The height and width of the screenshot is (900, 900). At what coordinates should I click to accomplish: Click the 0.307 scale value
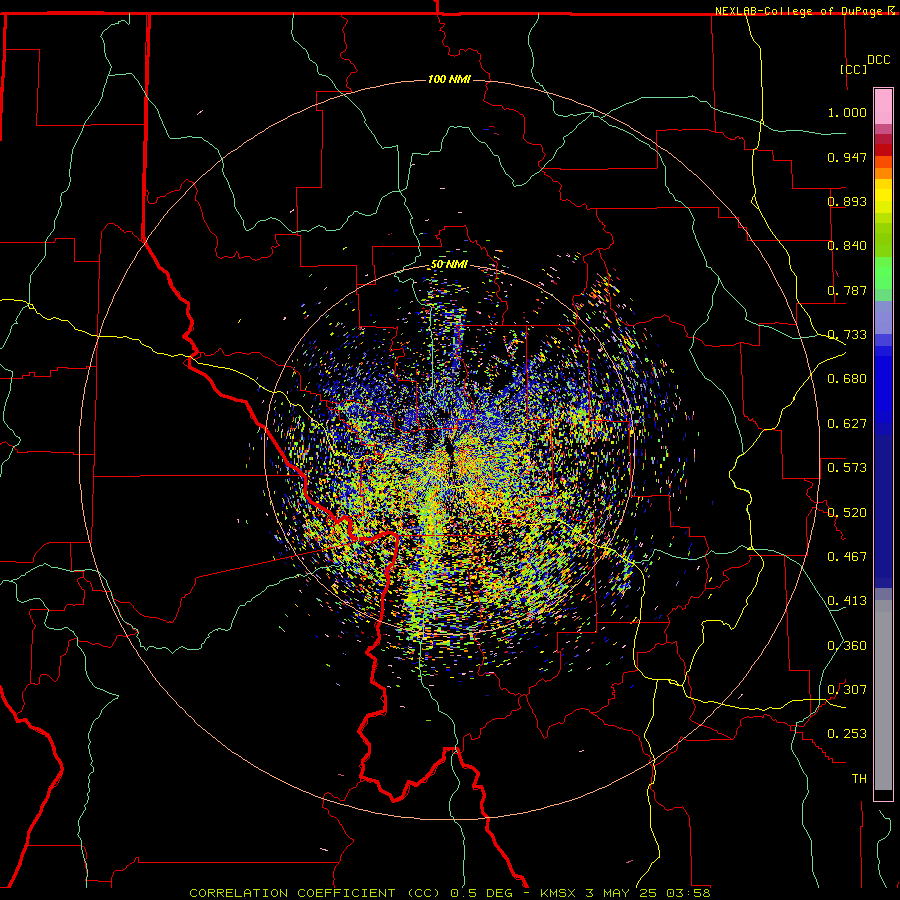[x=847, y=690]
